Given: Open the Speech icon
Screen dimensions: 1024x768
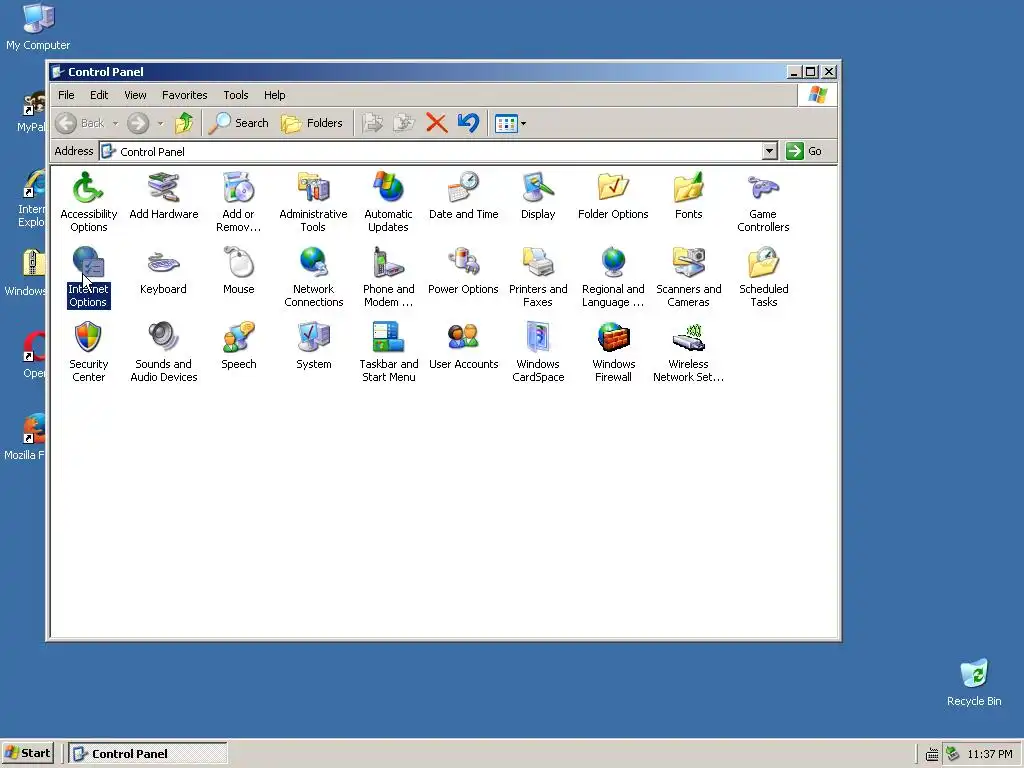Looking at the screenshot, I should pos(238,345).
